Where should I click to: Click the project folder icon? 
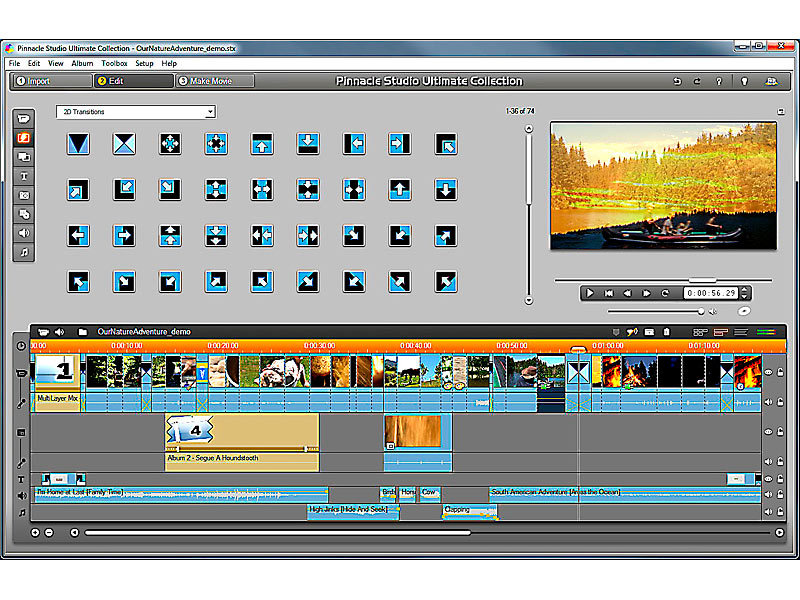point(82,332)
